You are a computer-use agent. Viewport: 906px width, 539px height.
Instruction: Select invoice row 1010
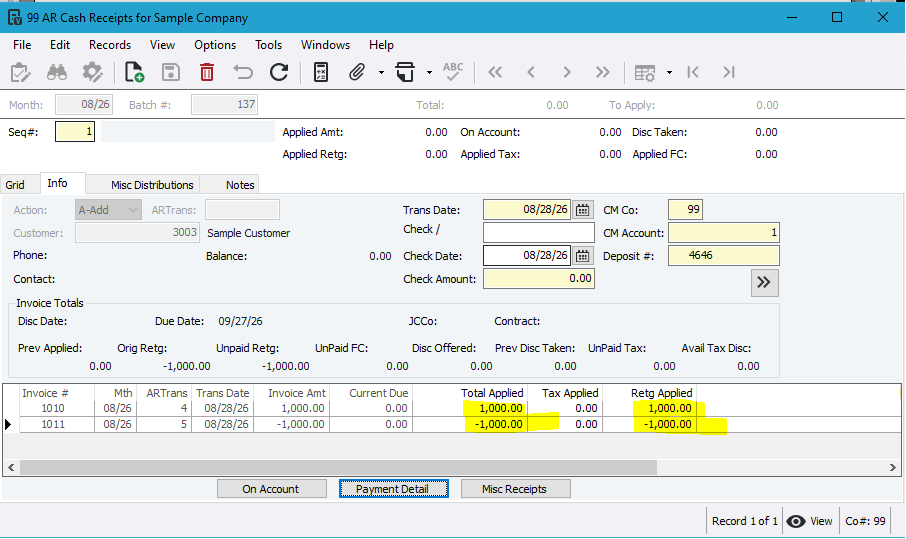(x=451, y=408)
